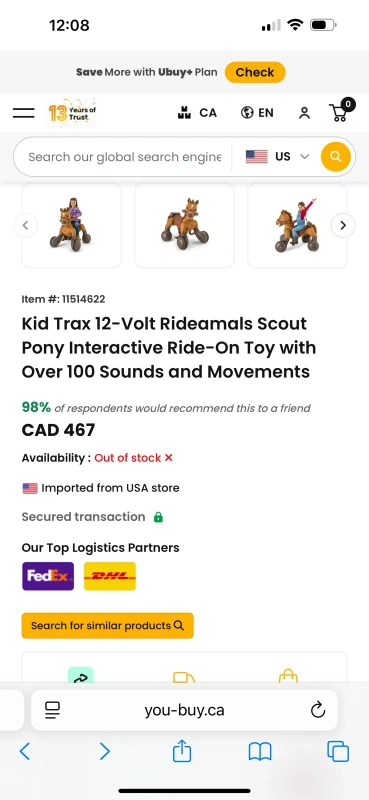This screenshot has height=800, width=369.
Task: Change delivery country CA selector
Action: click(197, 113)
